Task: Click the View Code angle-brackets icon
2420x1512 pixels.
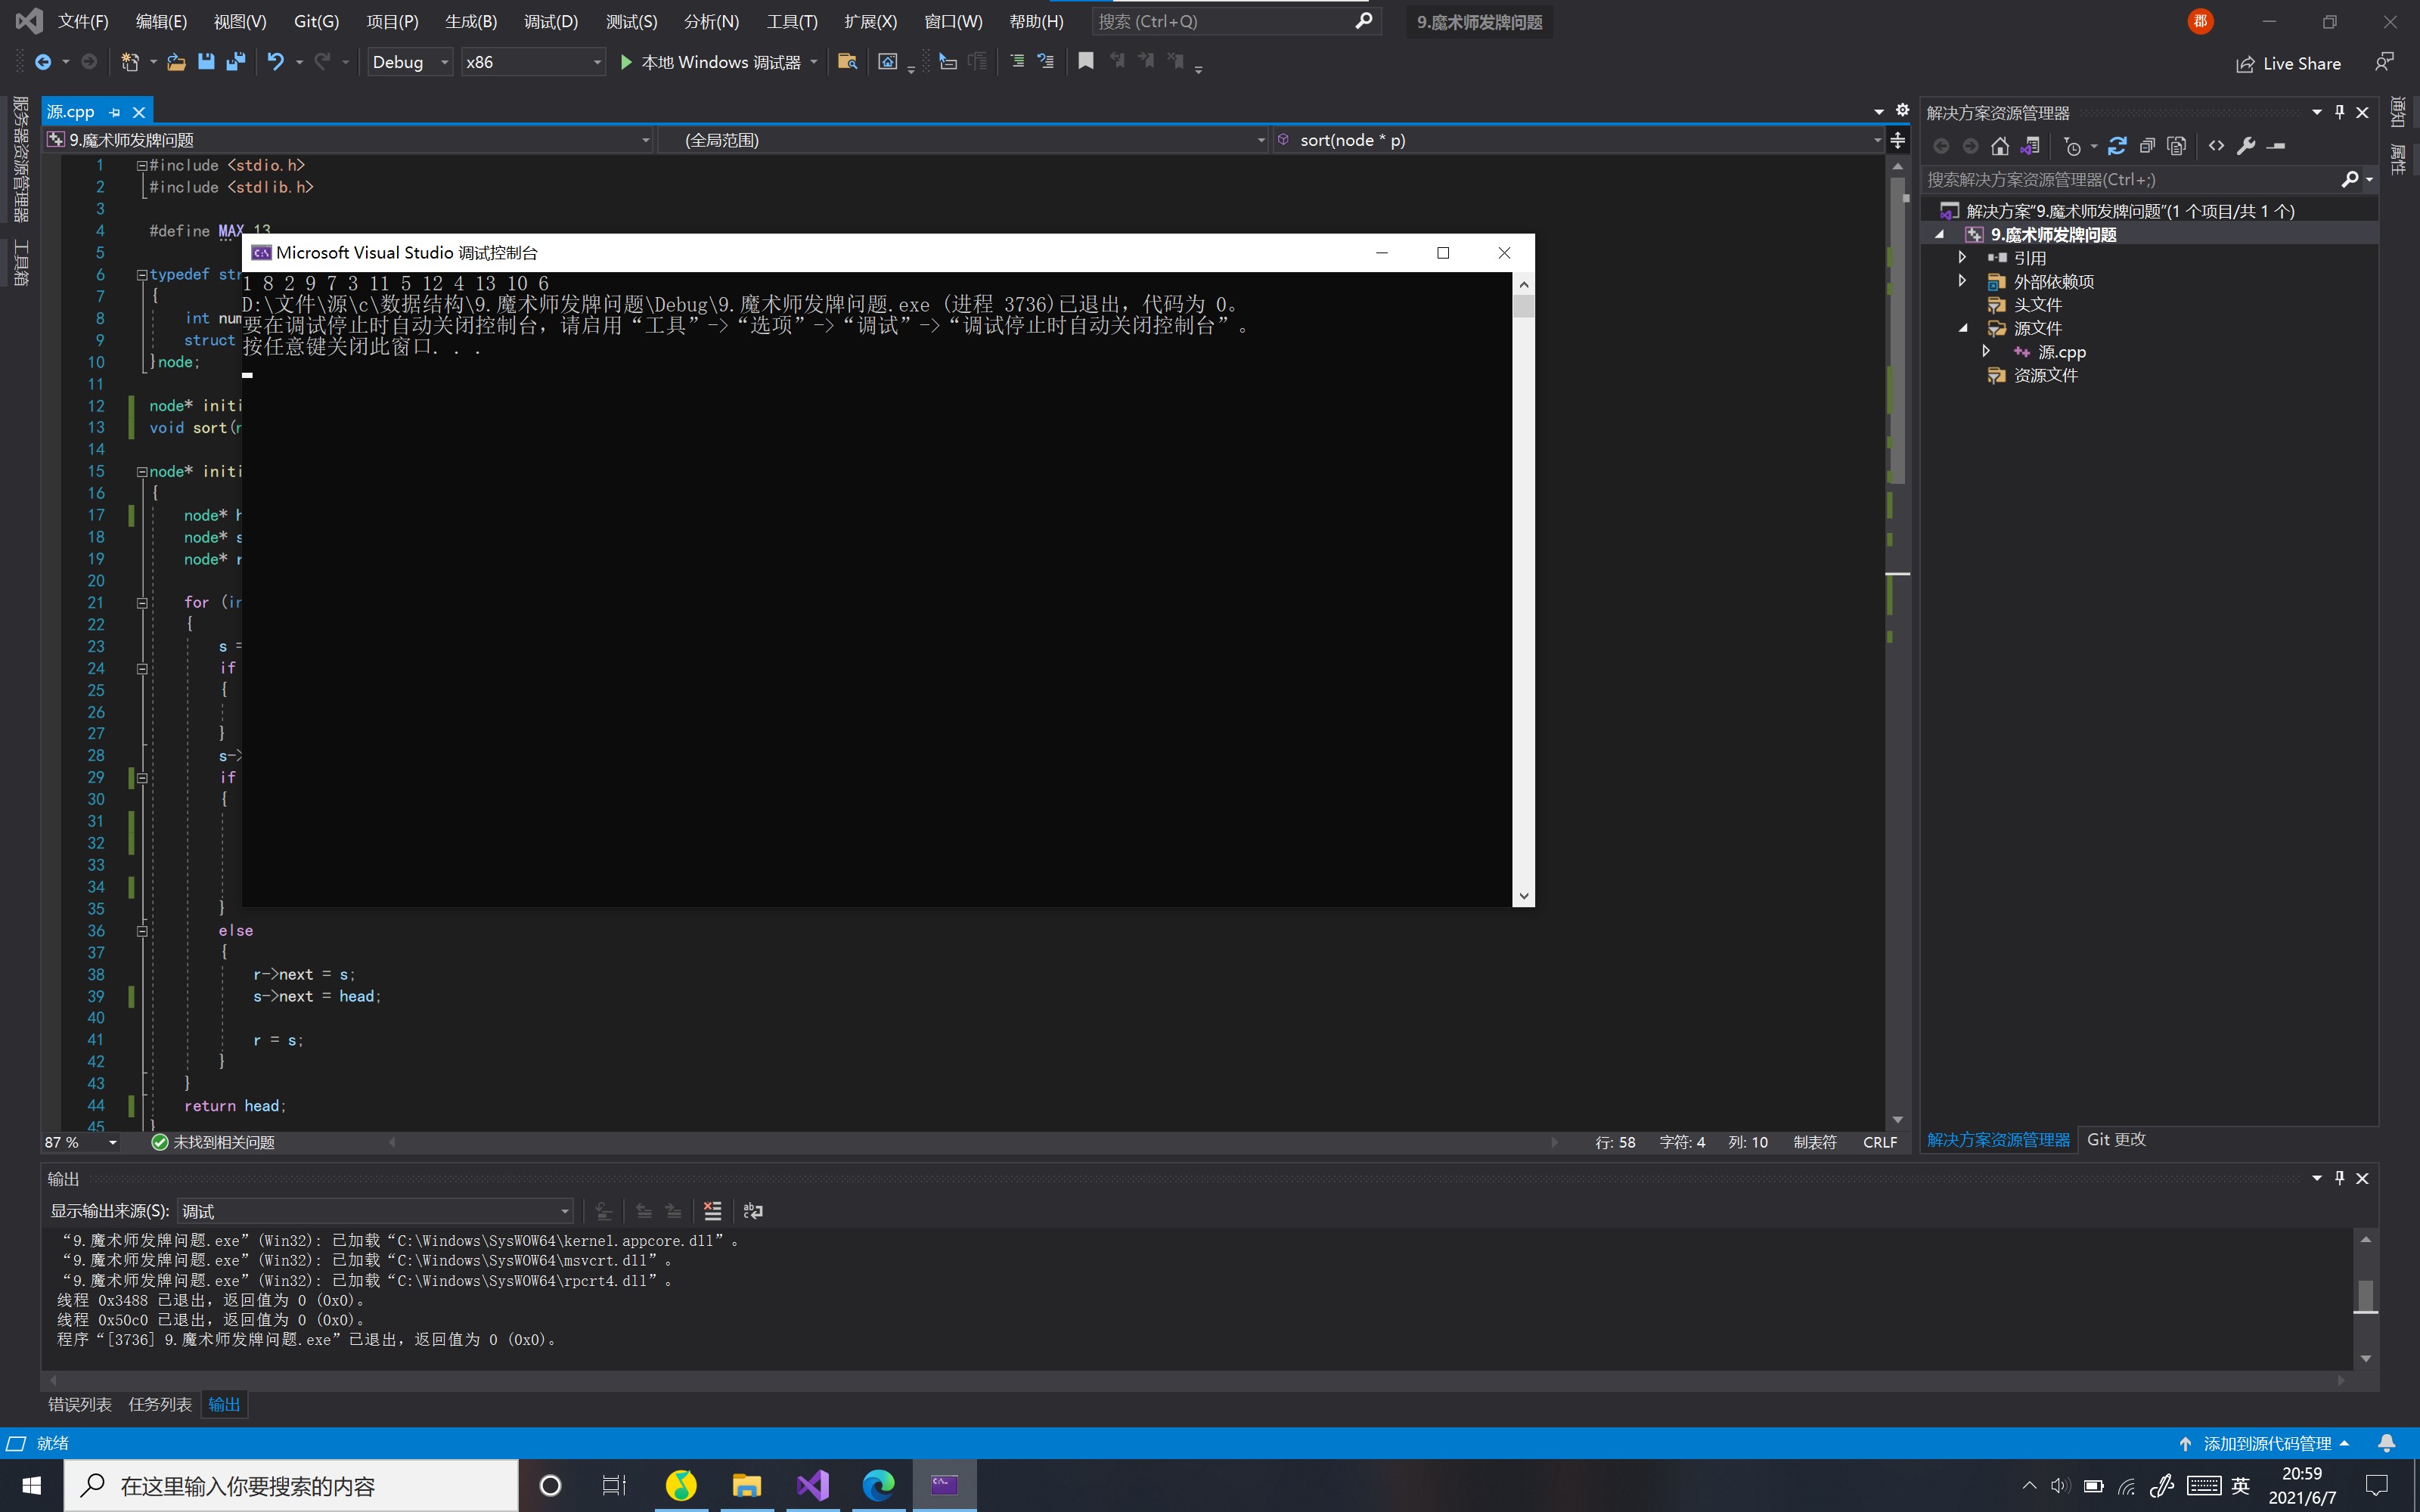Action: pos(2217,146)
